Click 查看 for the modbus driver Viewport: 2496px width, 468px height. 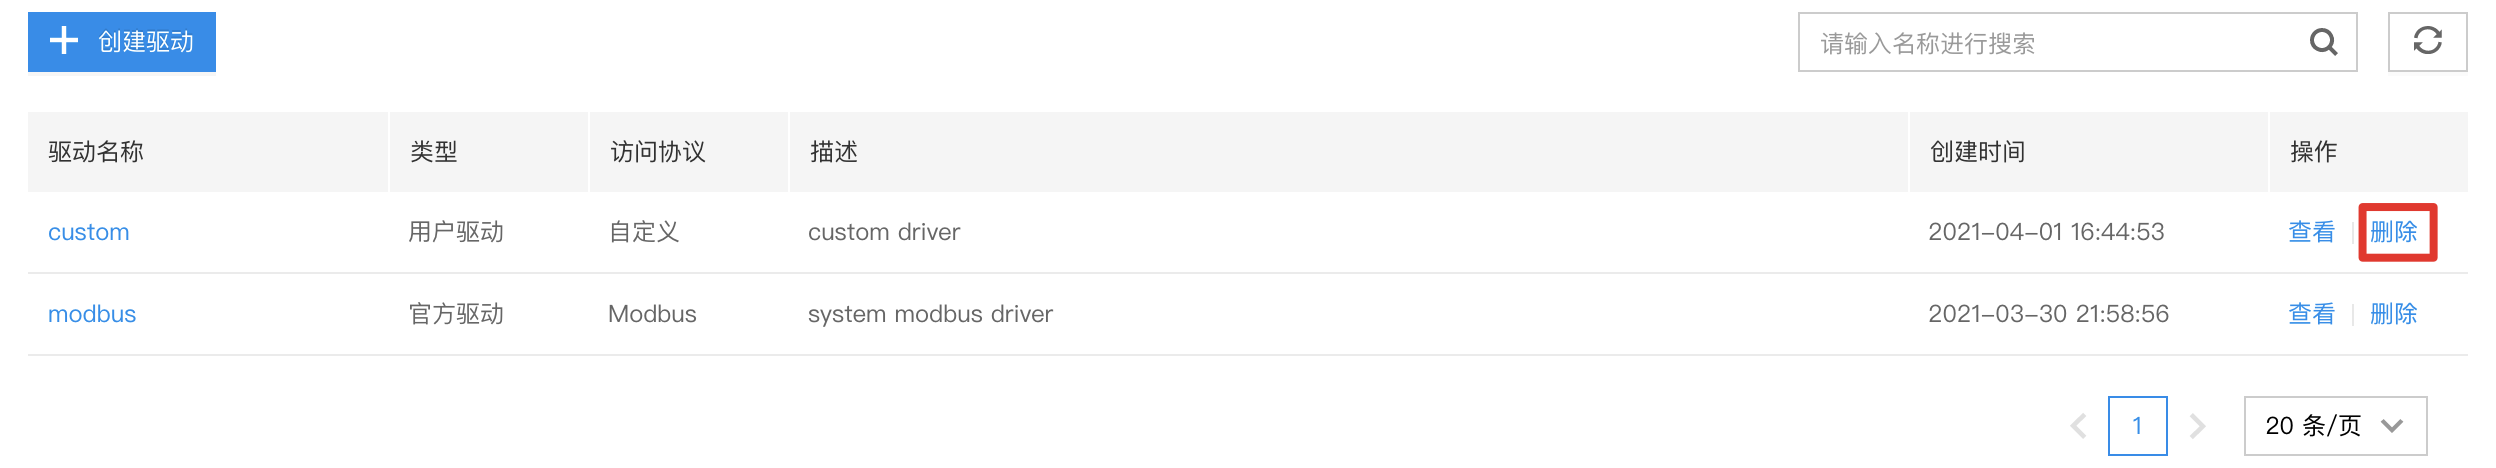[x=2311, y=314]
